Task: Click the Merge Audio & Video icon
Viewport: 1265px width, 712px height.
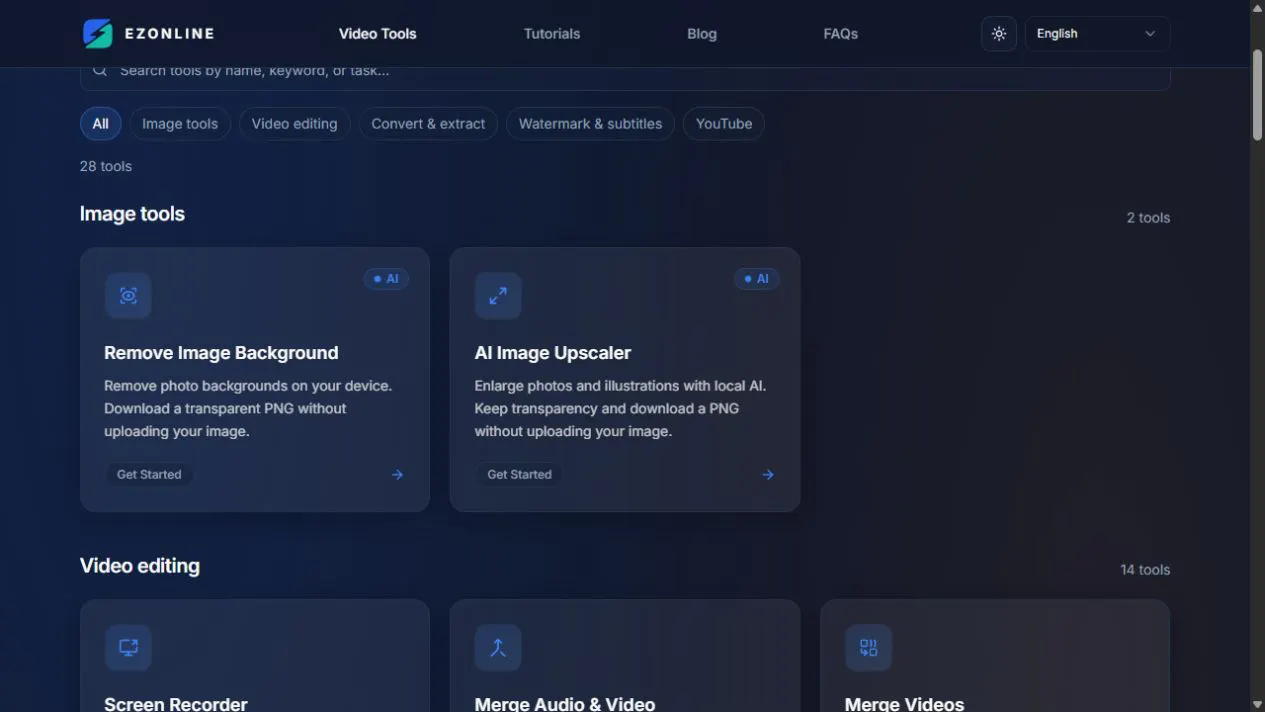Action: click(498, 648)
